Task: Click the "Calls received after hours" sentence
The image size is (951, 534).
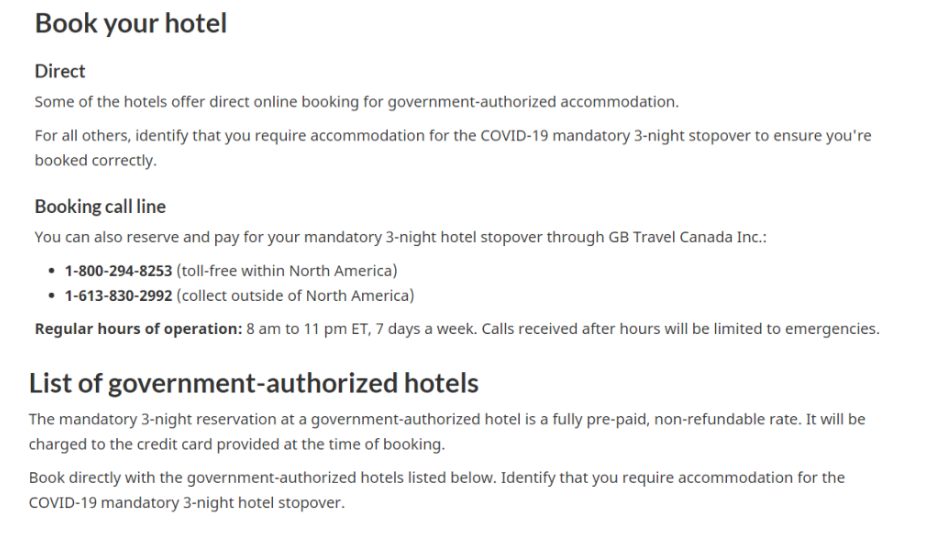Action: (x=680, y=329)
